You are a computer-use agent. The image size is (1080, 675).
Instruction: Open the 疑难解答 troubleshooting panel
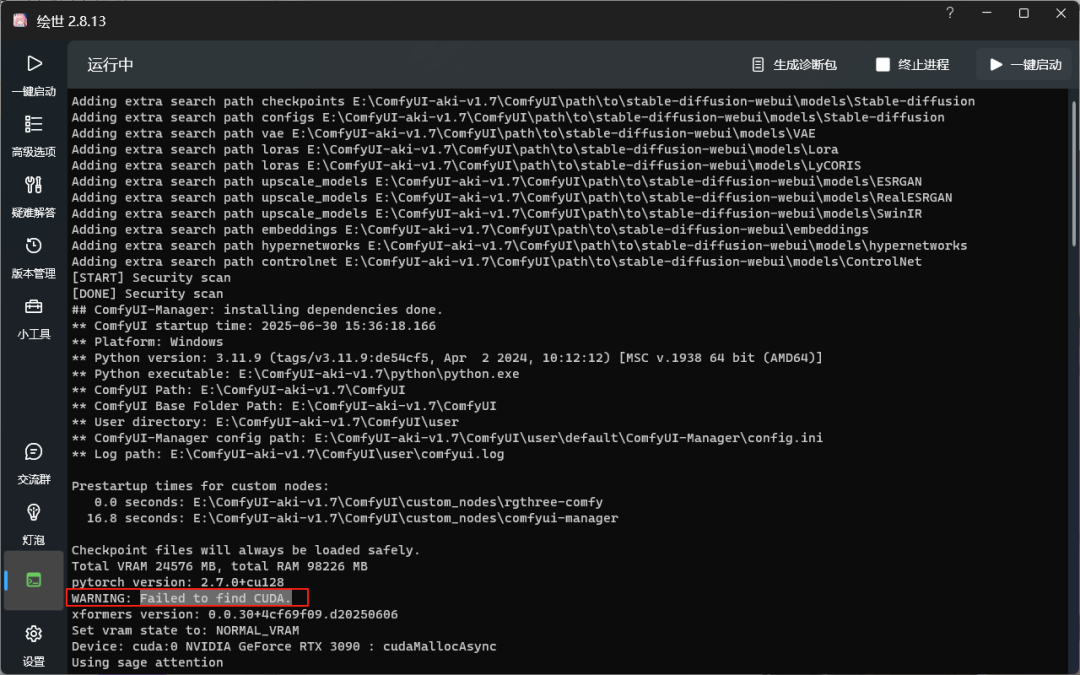point(33,195)
